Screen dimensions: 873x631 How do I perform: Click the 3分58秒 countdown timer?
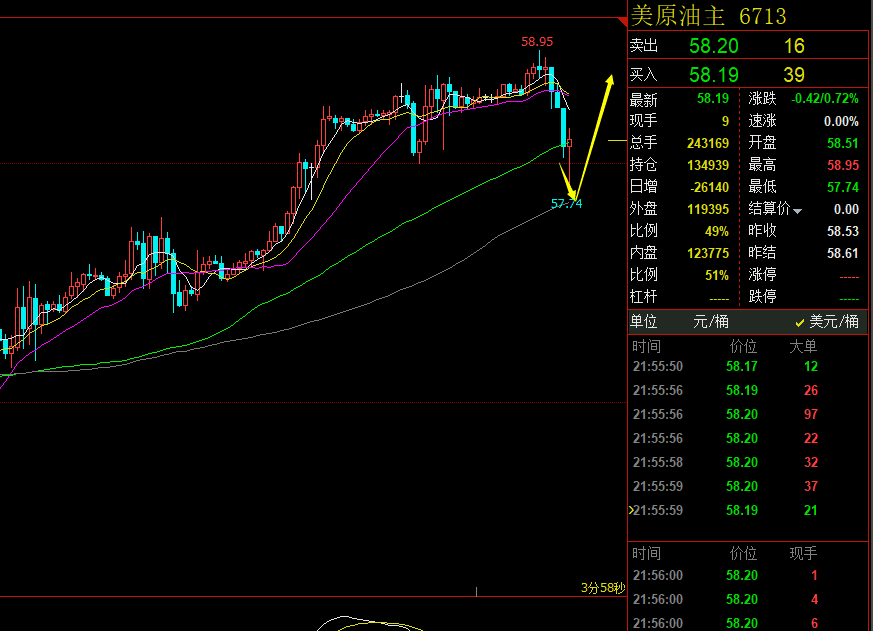(603, 588)
